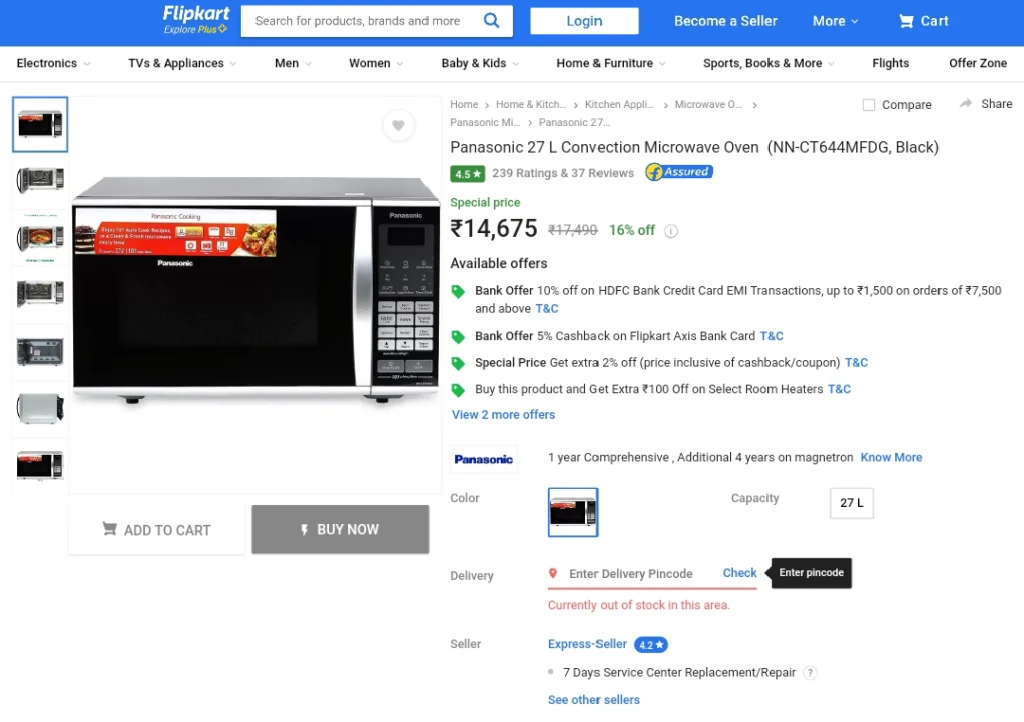Viewport: 1024px width, 722px height.
Task: Click Check delivery pincode
Action: click(x=739, y=573)
